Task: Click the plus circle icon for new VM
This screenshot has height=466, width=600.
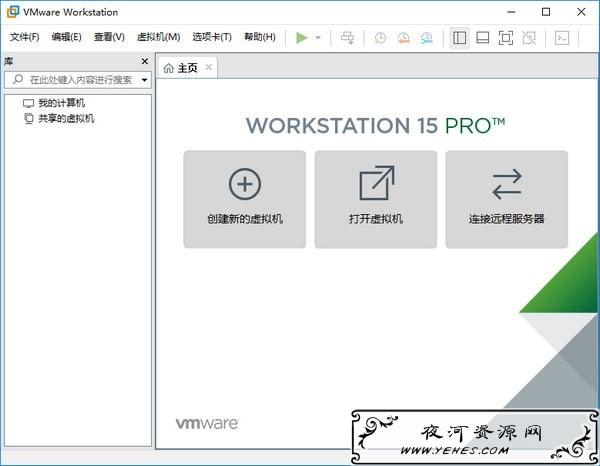Action: [x=245, y=184]
